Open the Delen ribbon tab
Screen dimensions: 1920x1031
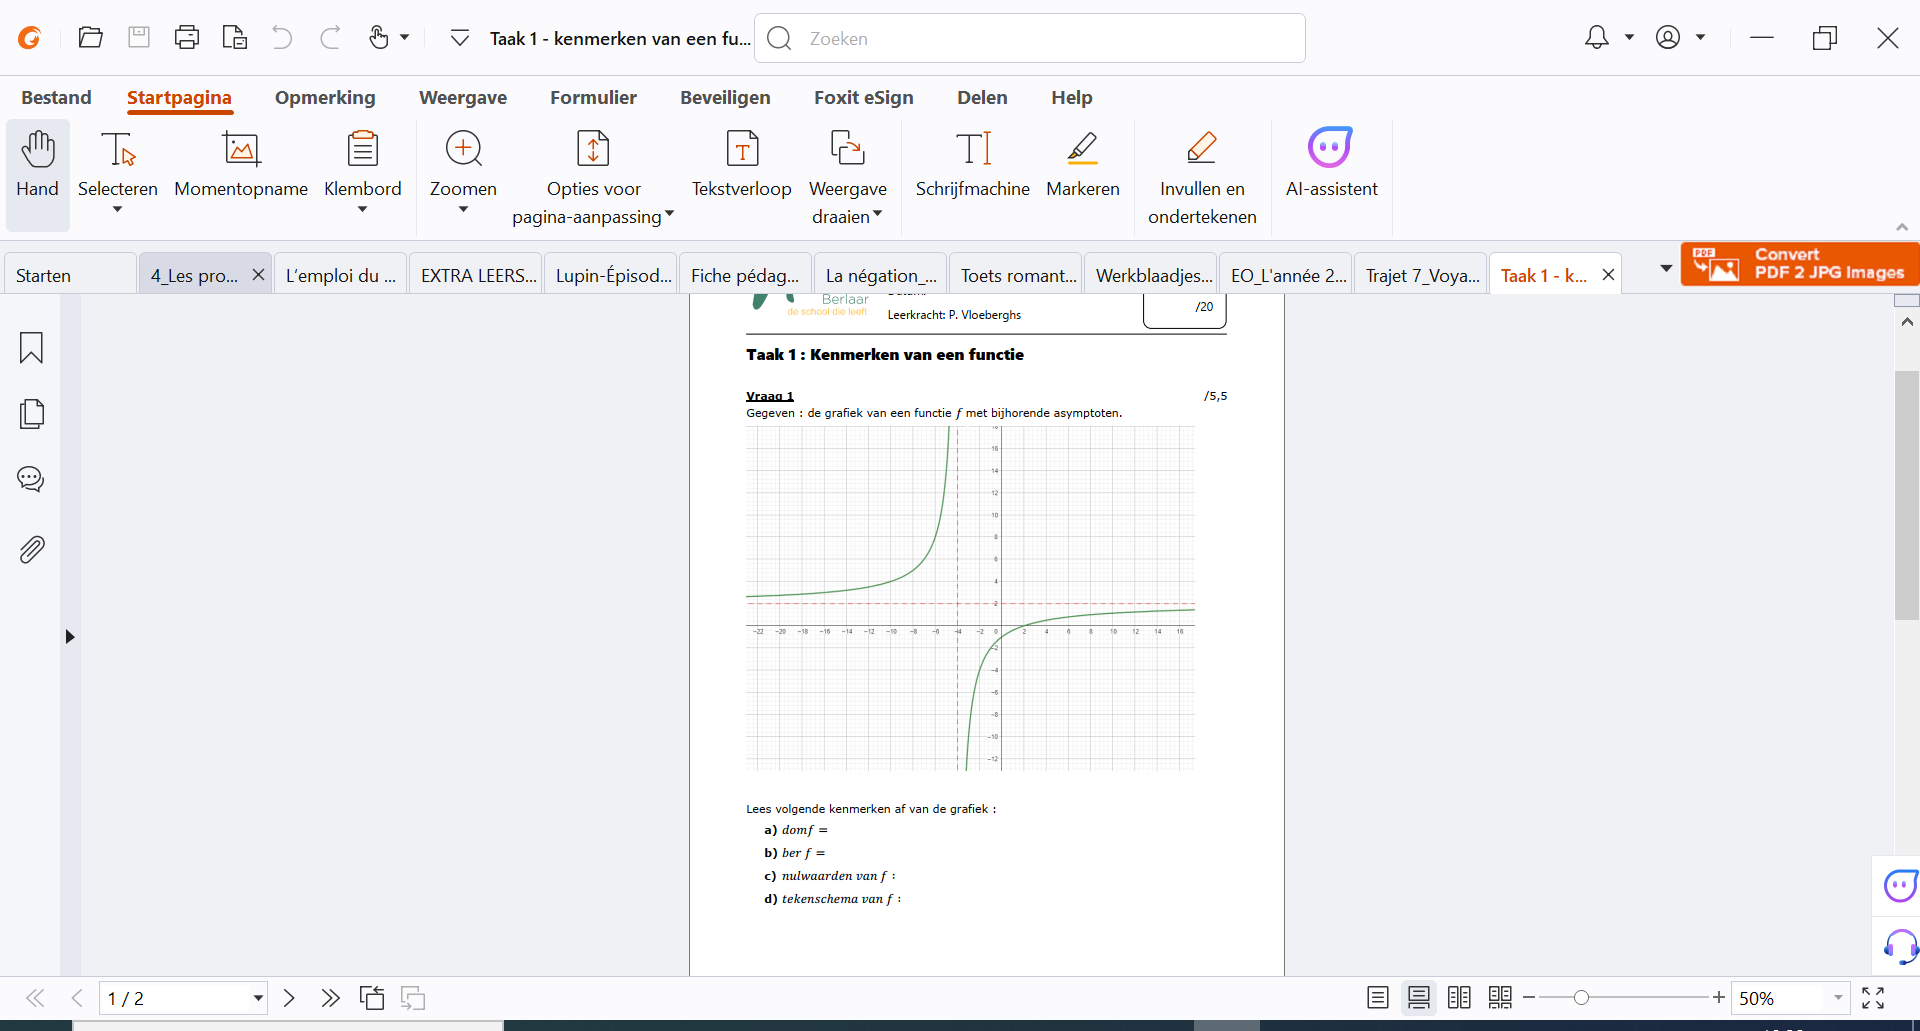pyautogui.click(x=982, y=98)
